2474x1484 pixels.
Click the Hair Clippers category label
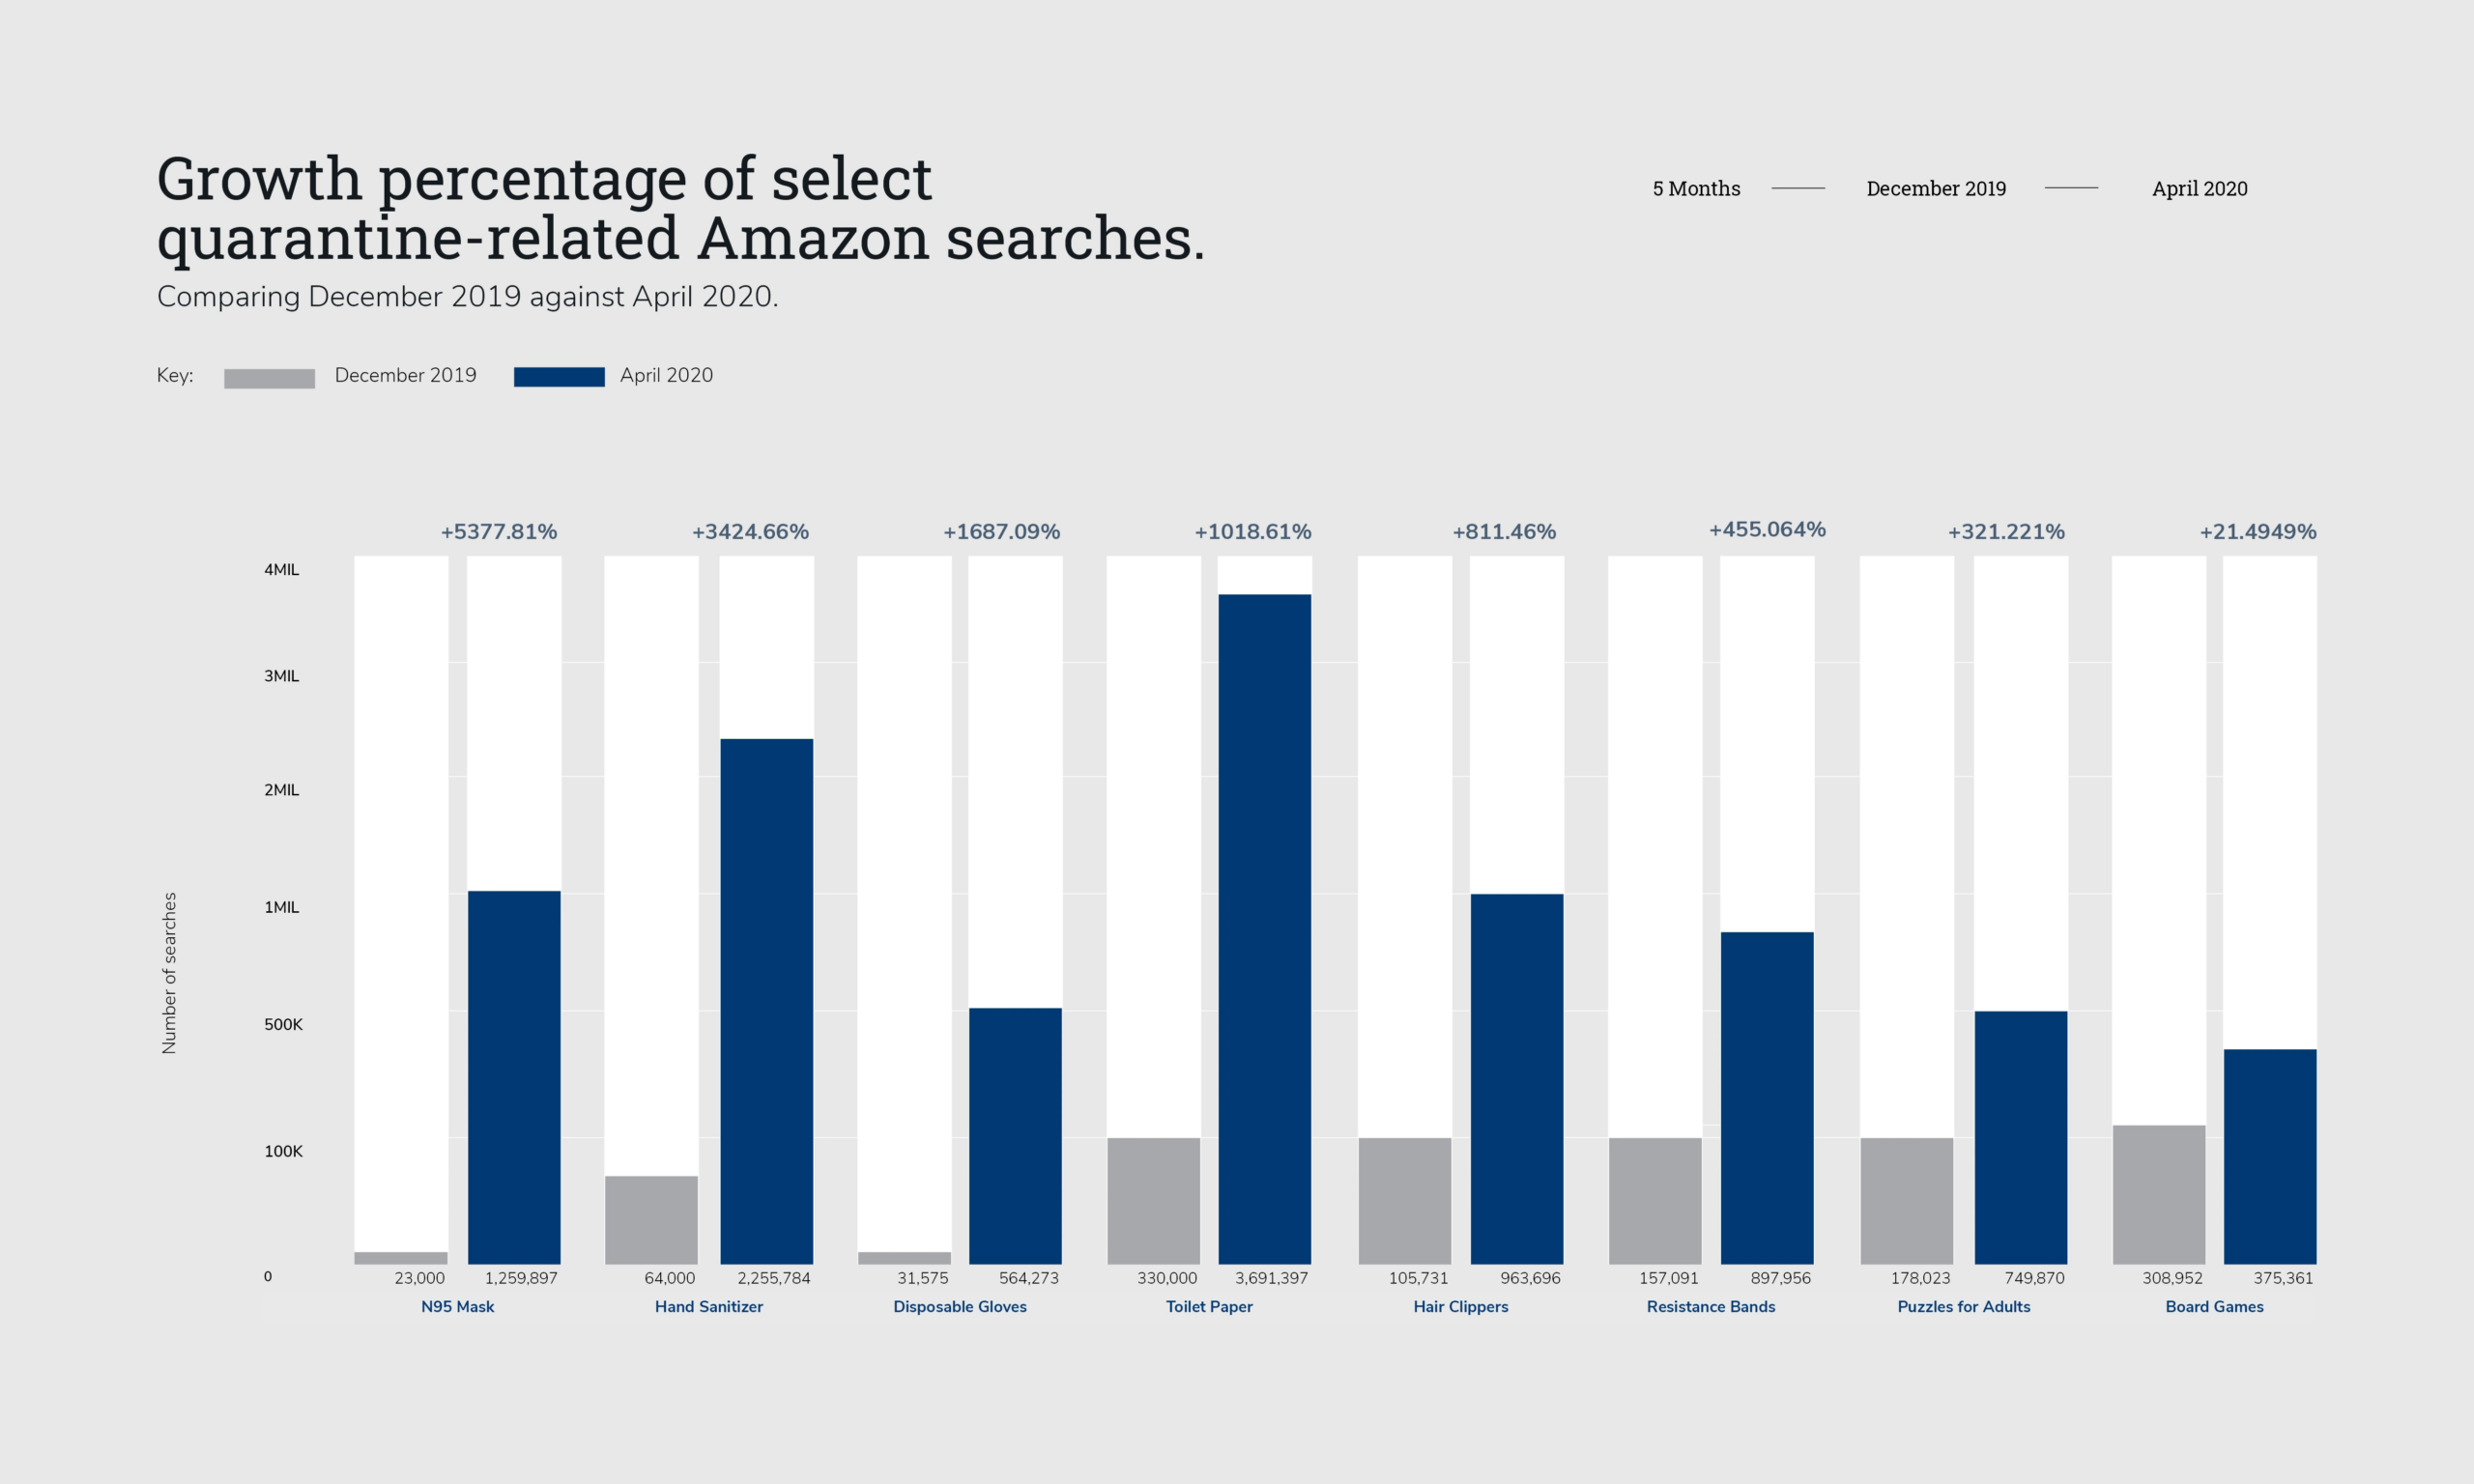point(1460,1306)
